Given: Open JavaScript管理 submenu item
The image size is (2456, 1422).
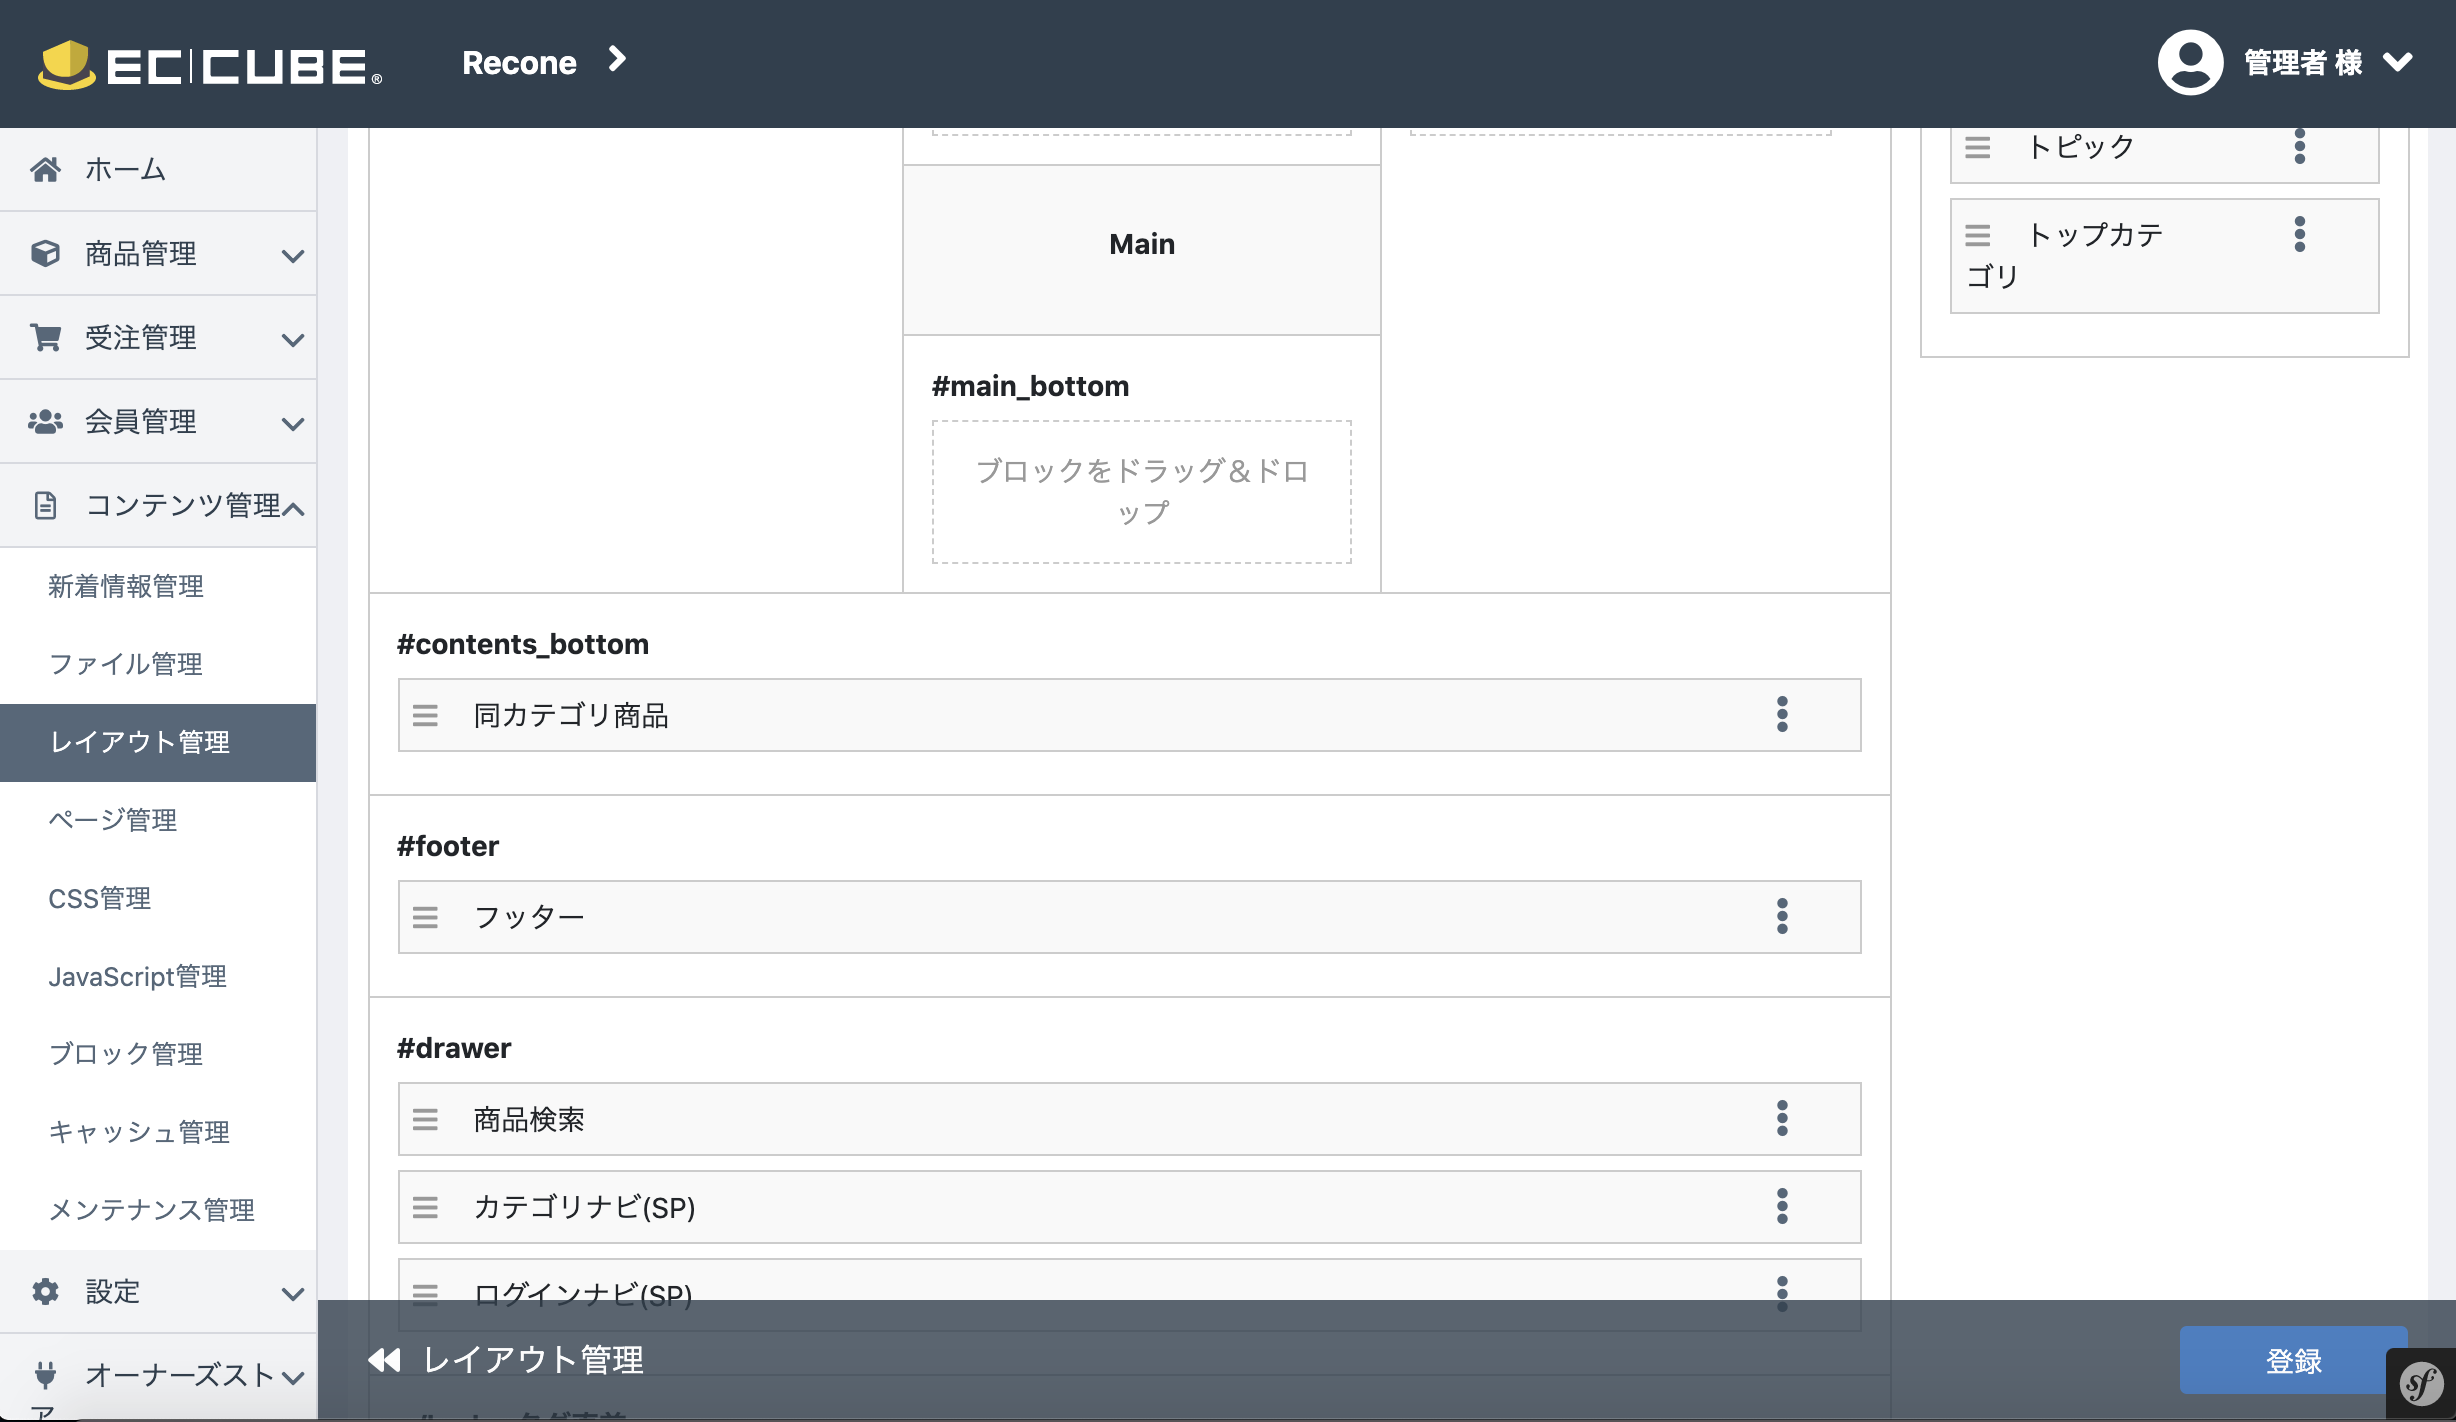Looking at the screenshot, I should pos(138,976).
